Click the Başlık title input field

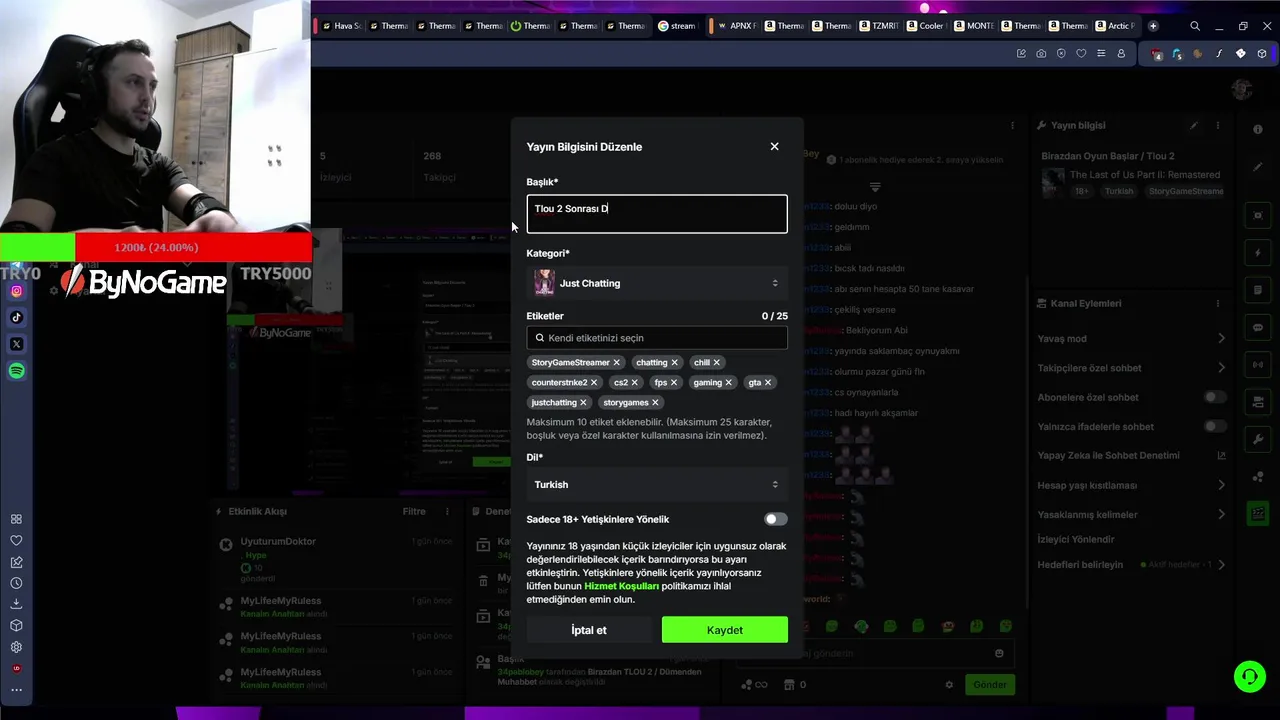657,214
